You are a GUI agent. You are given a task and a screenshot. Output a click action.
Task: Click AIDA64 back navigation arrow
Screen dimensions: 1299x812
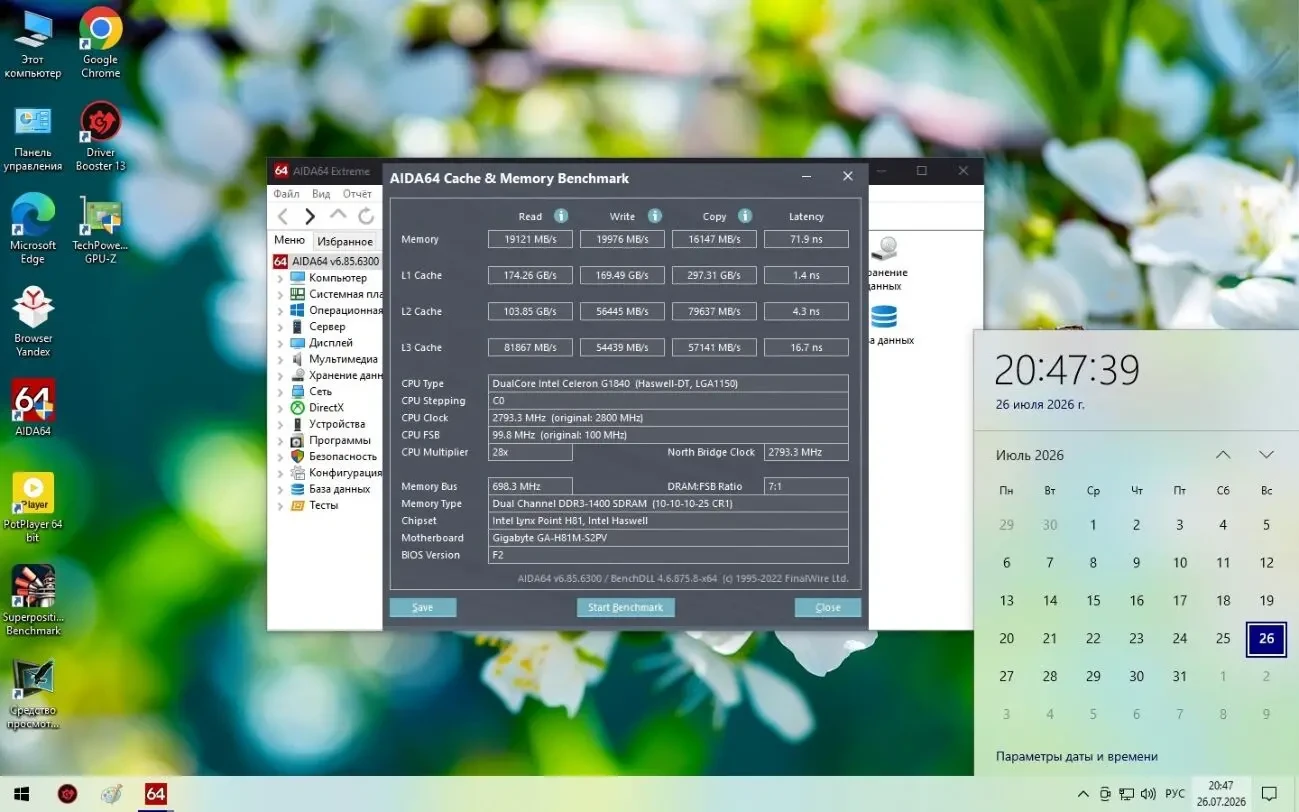[283, 216]
